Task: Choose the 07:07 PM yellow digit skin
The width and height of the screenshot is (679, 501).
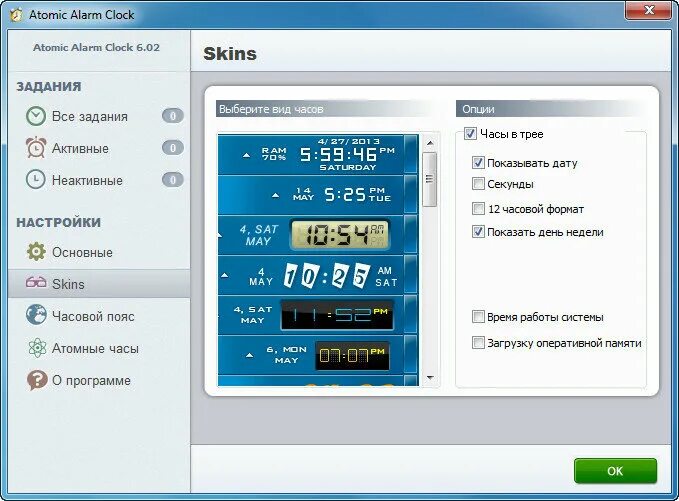Action: 318,355
